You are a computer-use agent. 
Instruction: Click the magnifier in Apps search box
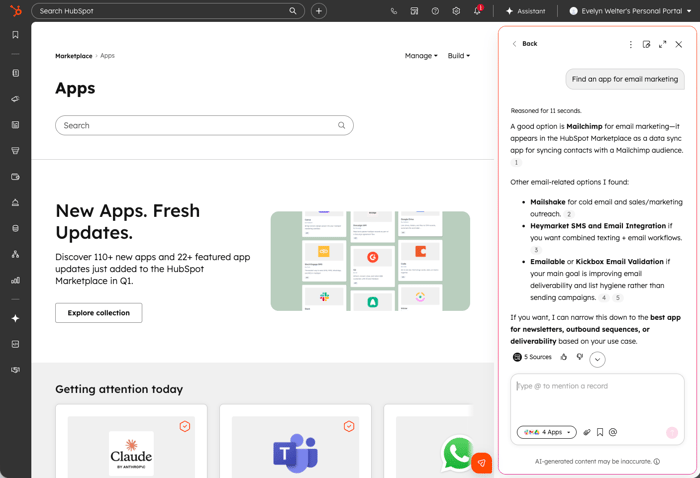[342, 125]
